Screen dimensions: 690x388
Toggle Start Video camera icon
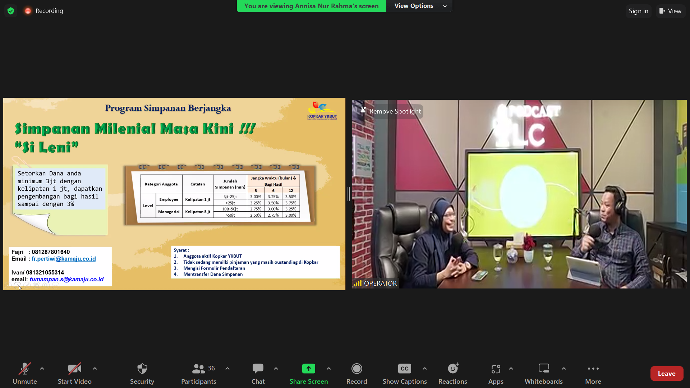click(74, 369)
